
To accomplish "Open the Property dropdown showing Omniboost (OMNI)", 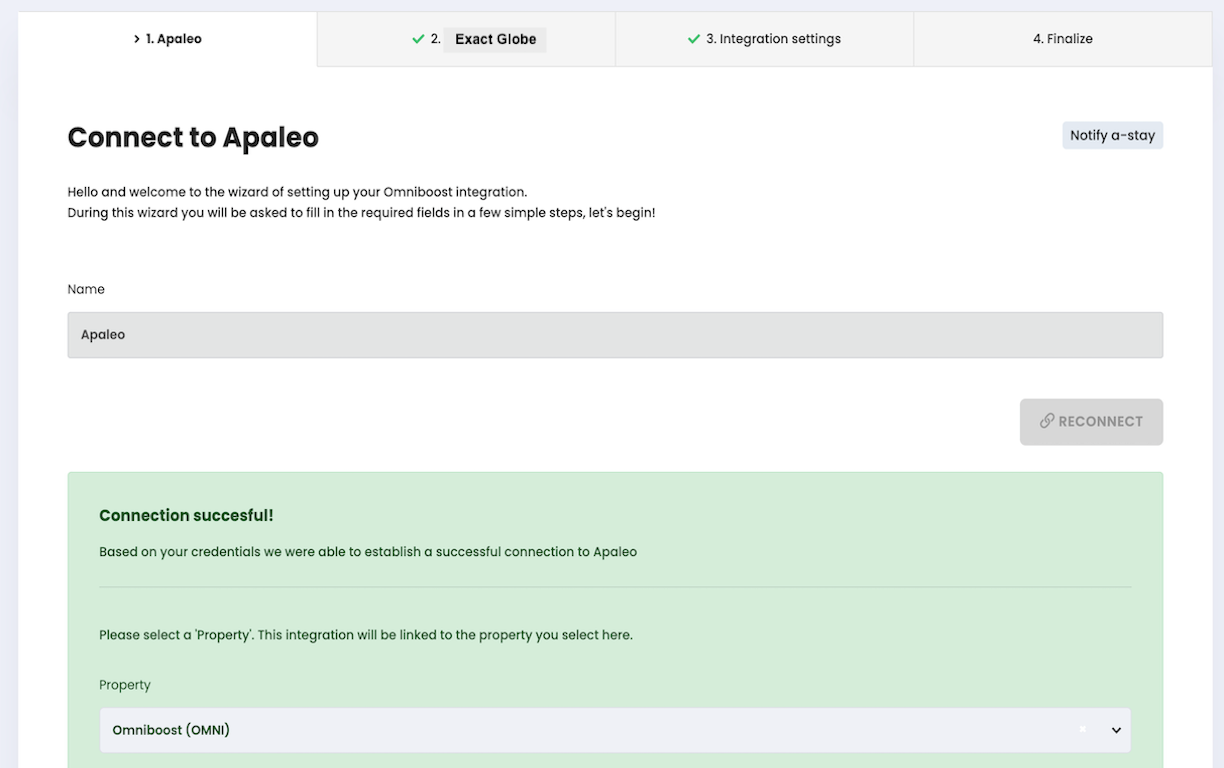I will coord(615,730).
